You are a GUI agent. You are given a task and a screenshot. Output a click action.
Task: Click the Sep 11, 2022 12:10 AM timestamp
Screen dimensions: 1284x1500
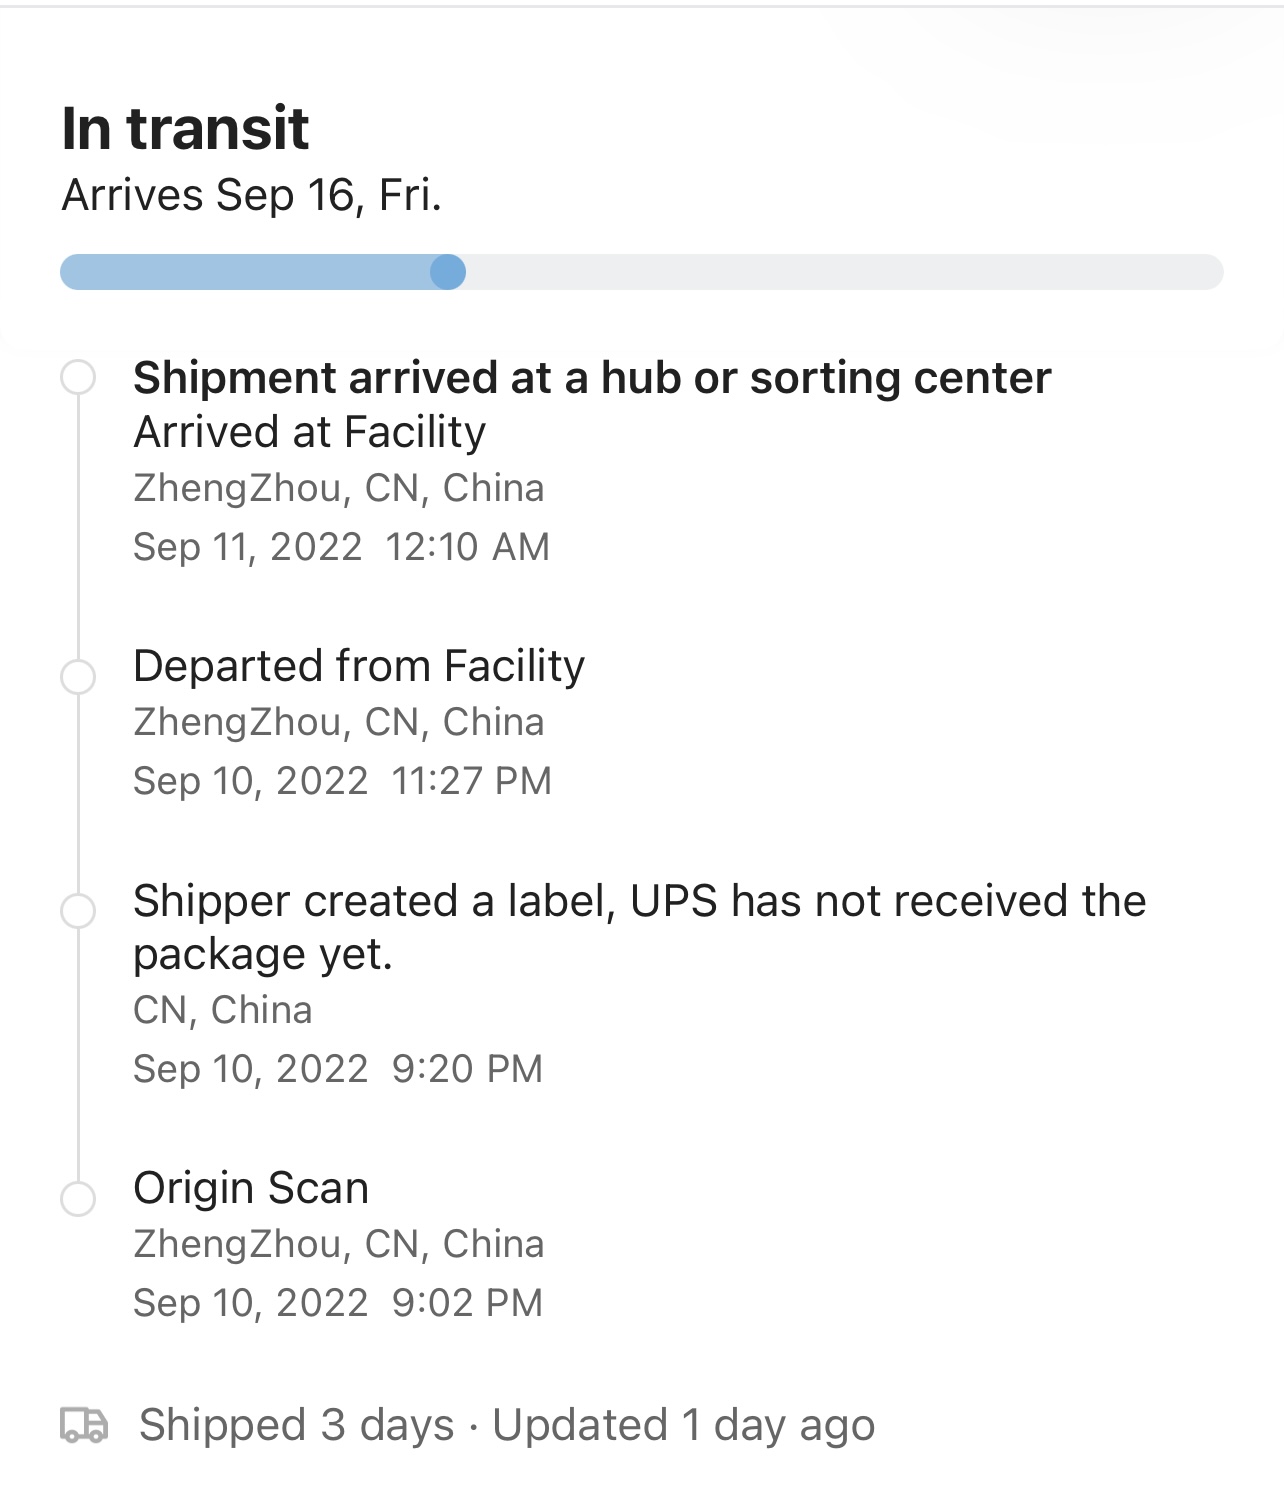point(341,547)
